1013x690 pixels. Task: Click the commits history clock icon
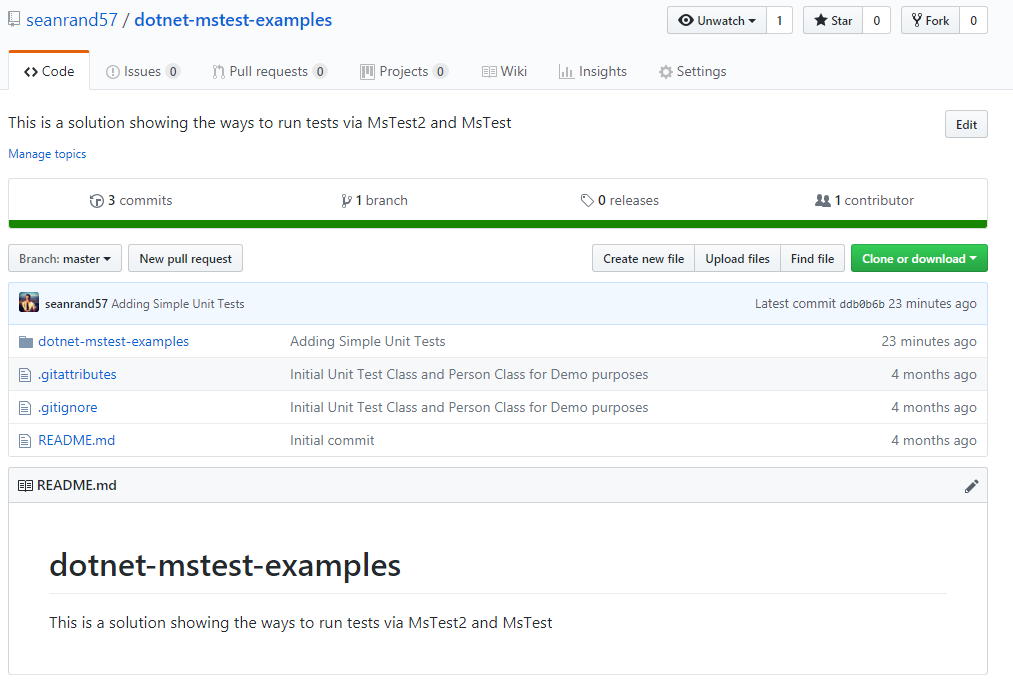pos(97,201)
